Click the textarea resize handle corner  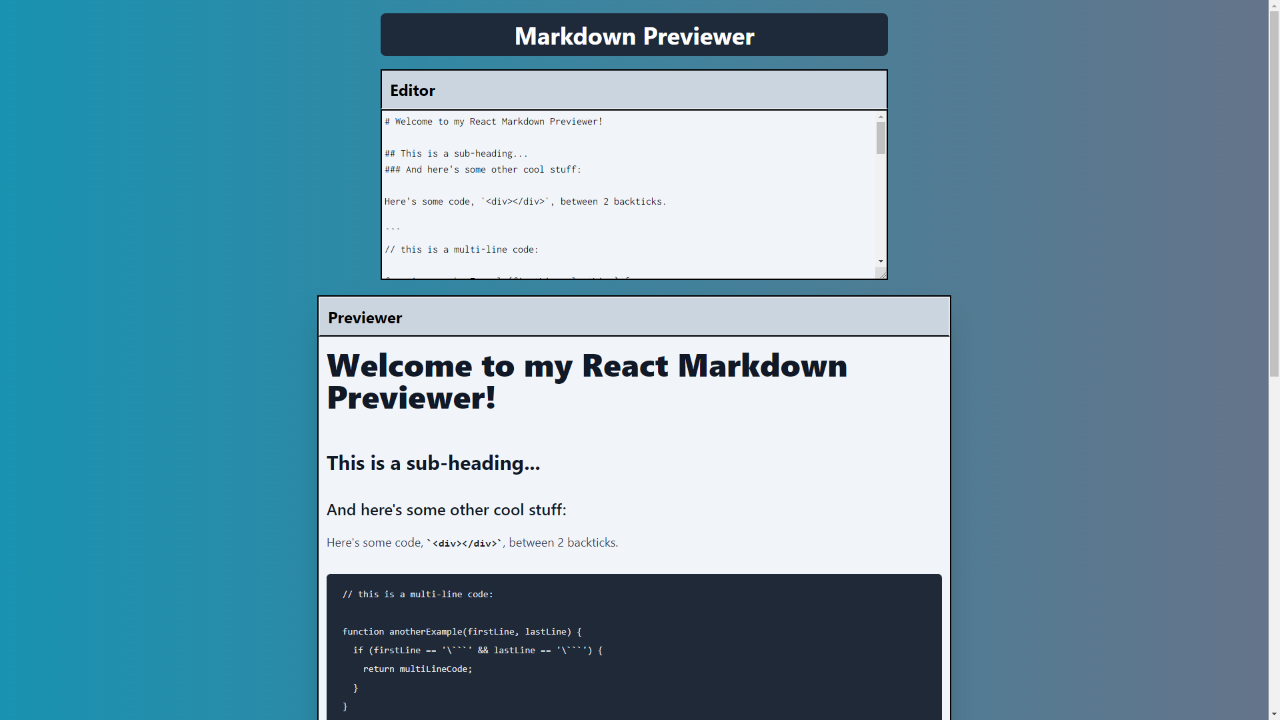point(881,274)
